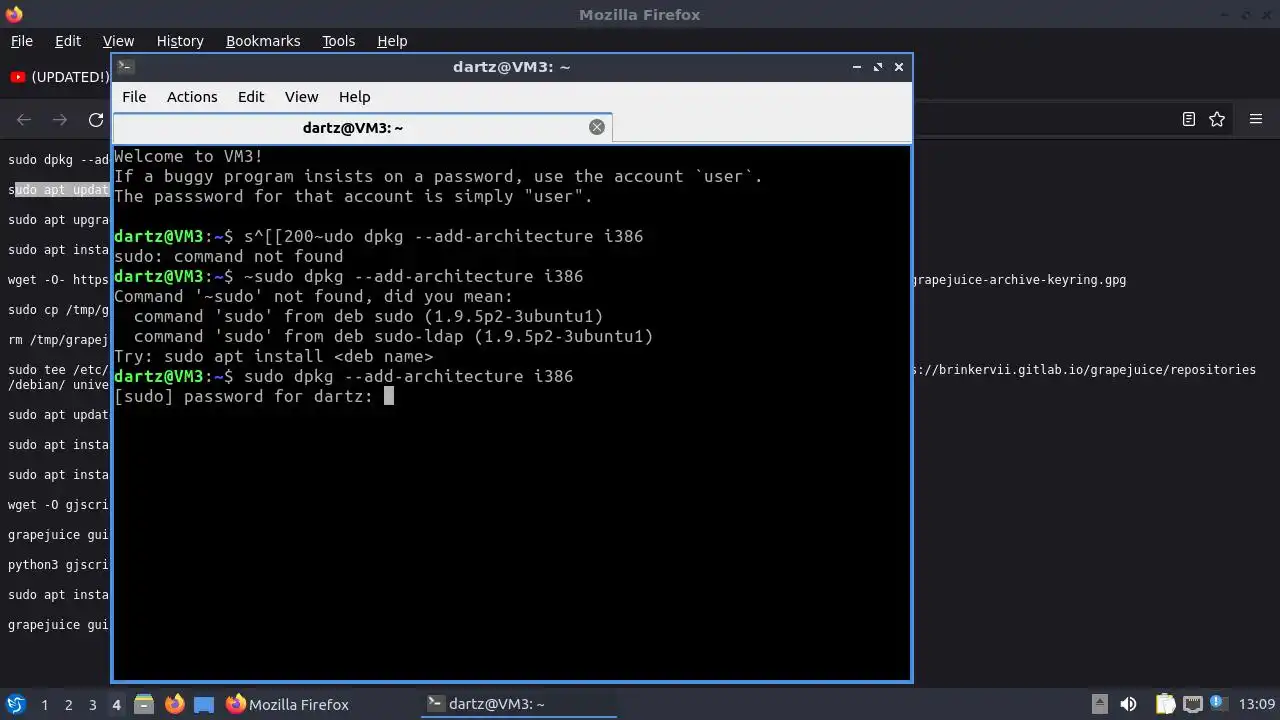The height and width of the screenshot is (720, 1280).
Task: Open Firefox File menu
Action: 22,41
